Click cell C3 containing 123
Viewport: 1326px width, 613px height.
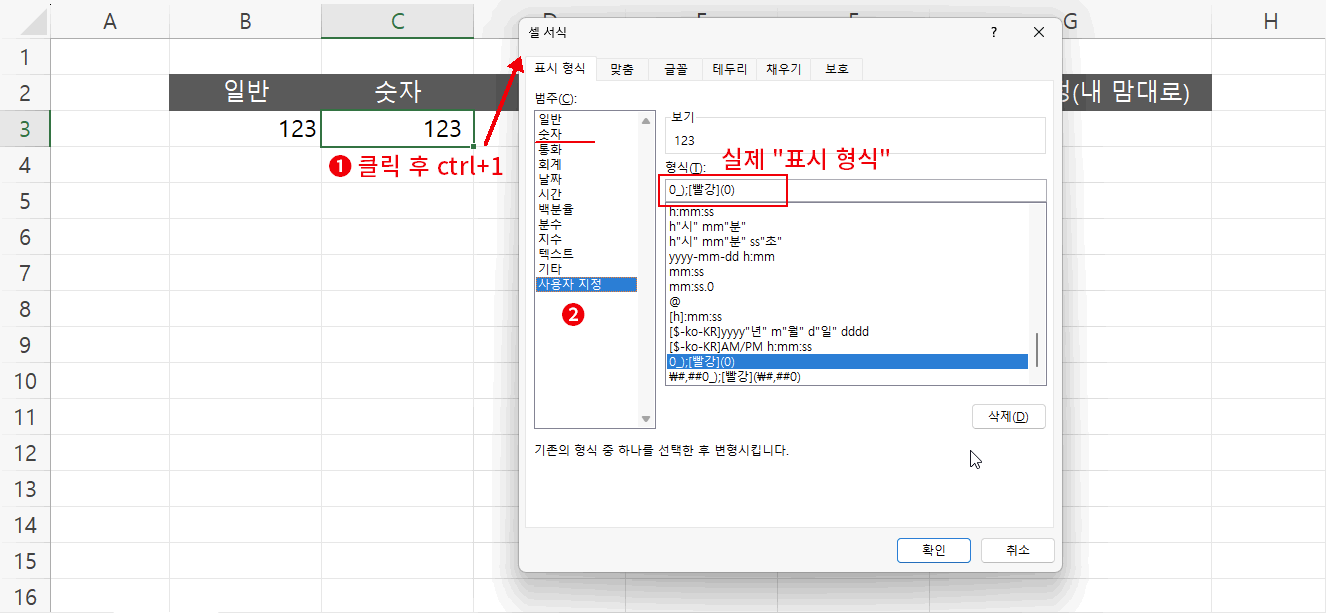(x=397, y=129)
